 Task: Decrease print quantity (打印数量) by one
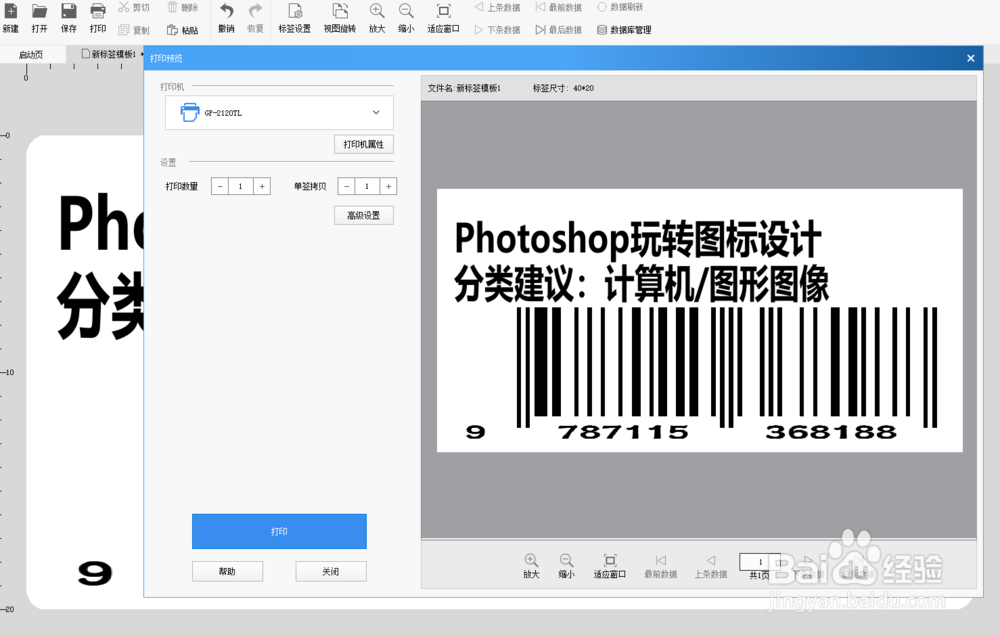(x=219, y=186)
